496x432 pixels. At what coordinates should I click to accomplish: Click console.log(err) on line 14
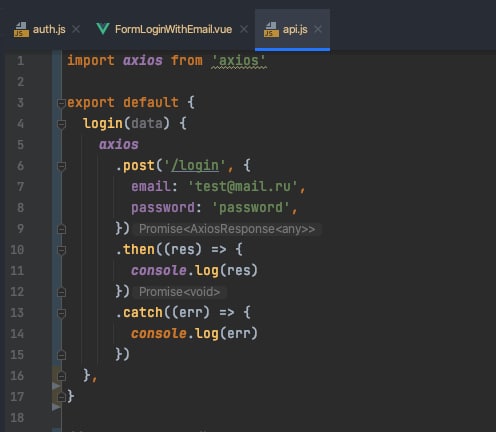click(x=194, y=334)
